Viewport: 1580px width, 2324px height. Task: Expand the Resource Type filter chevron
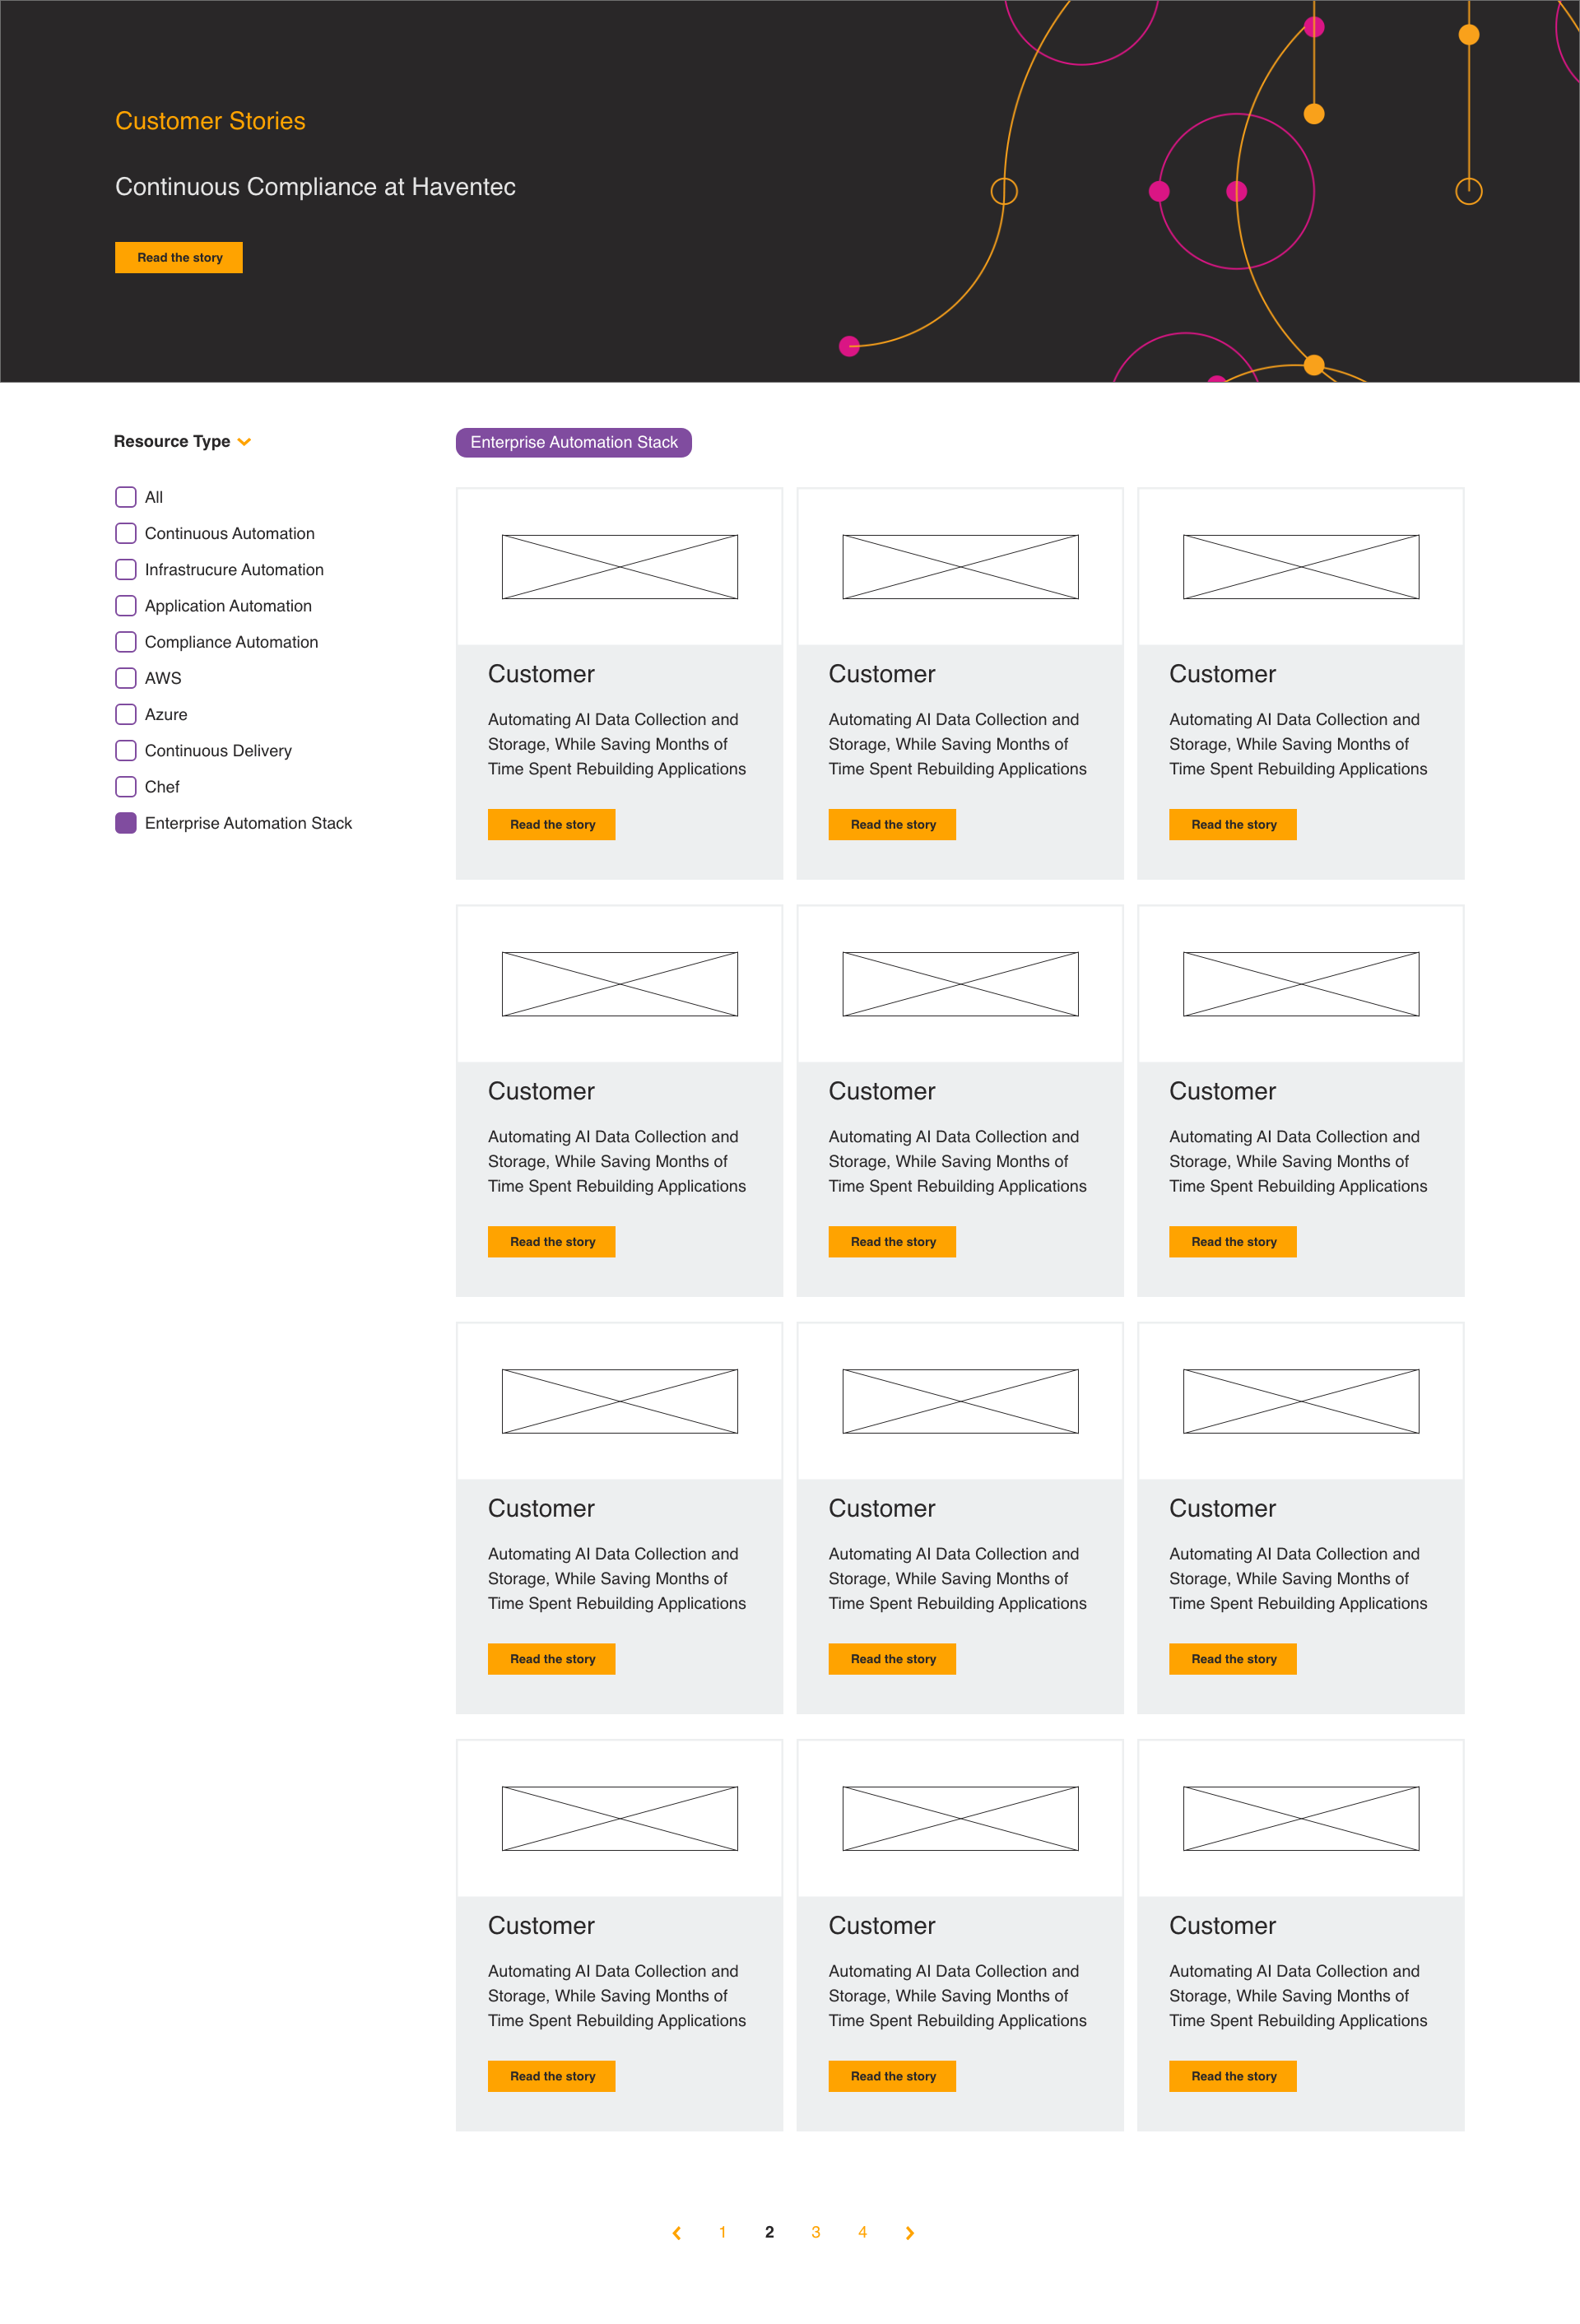(244, 442)
